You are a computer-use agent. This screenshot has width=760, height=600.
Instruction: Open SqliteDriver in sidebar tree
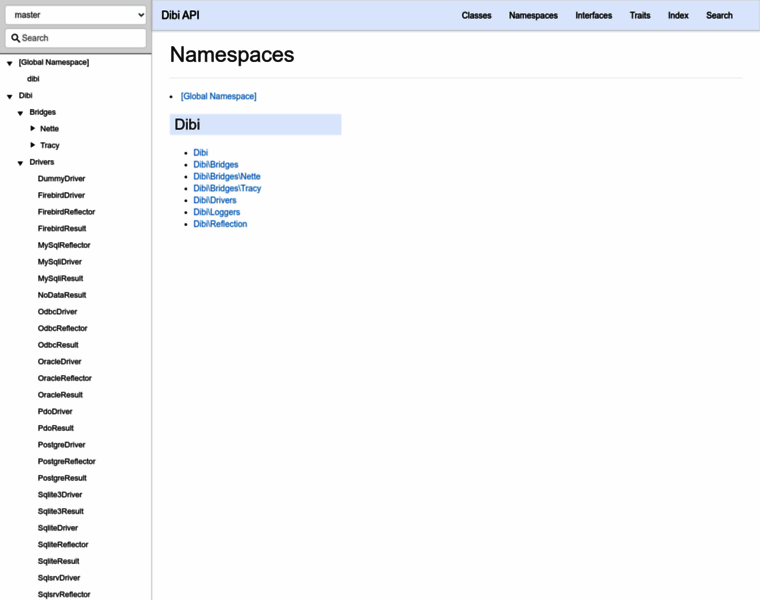coord(58,528)
